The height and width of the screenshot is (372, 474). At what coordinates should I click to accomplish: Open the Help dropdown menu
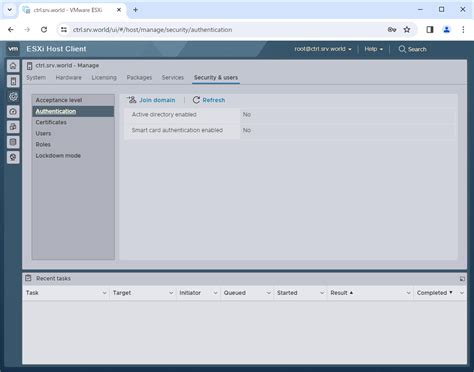(373, 49)
